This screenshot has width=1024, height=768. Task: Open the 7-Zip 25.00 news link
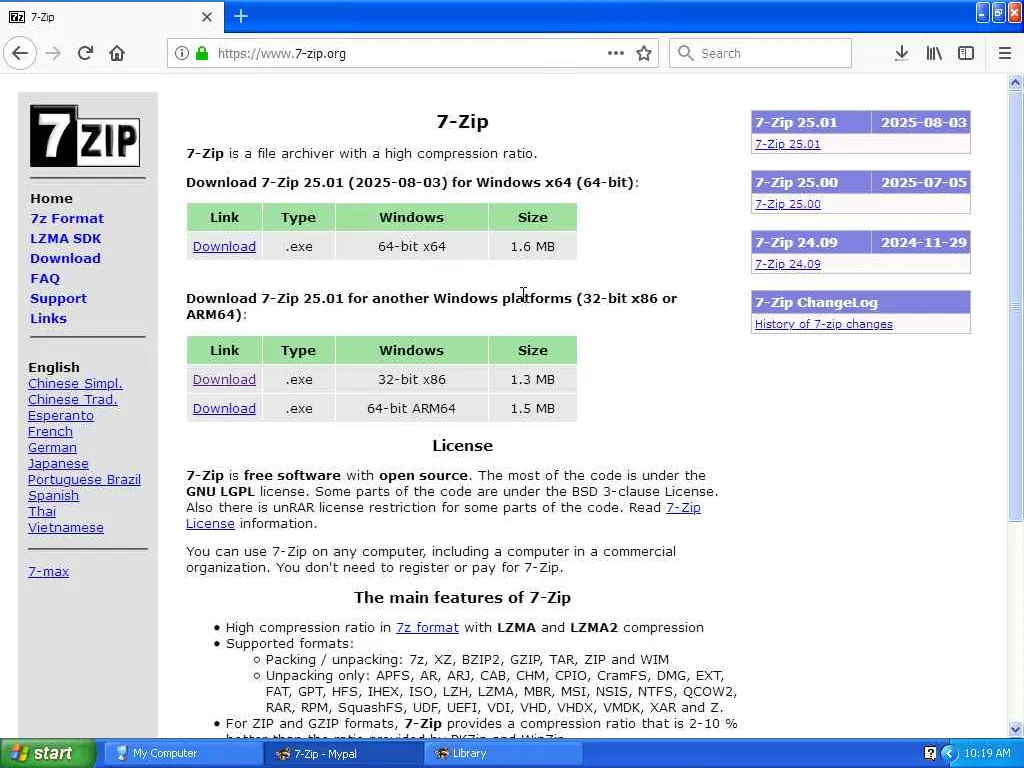788,204
